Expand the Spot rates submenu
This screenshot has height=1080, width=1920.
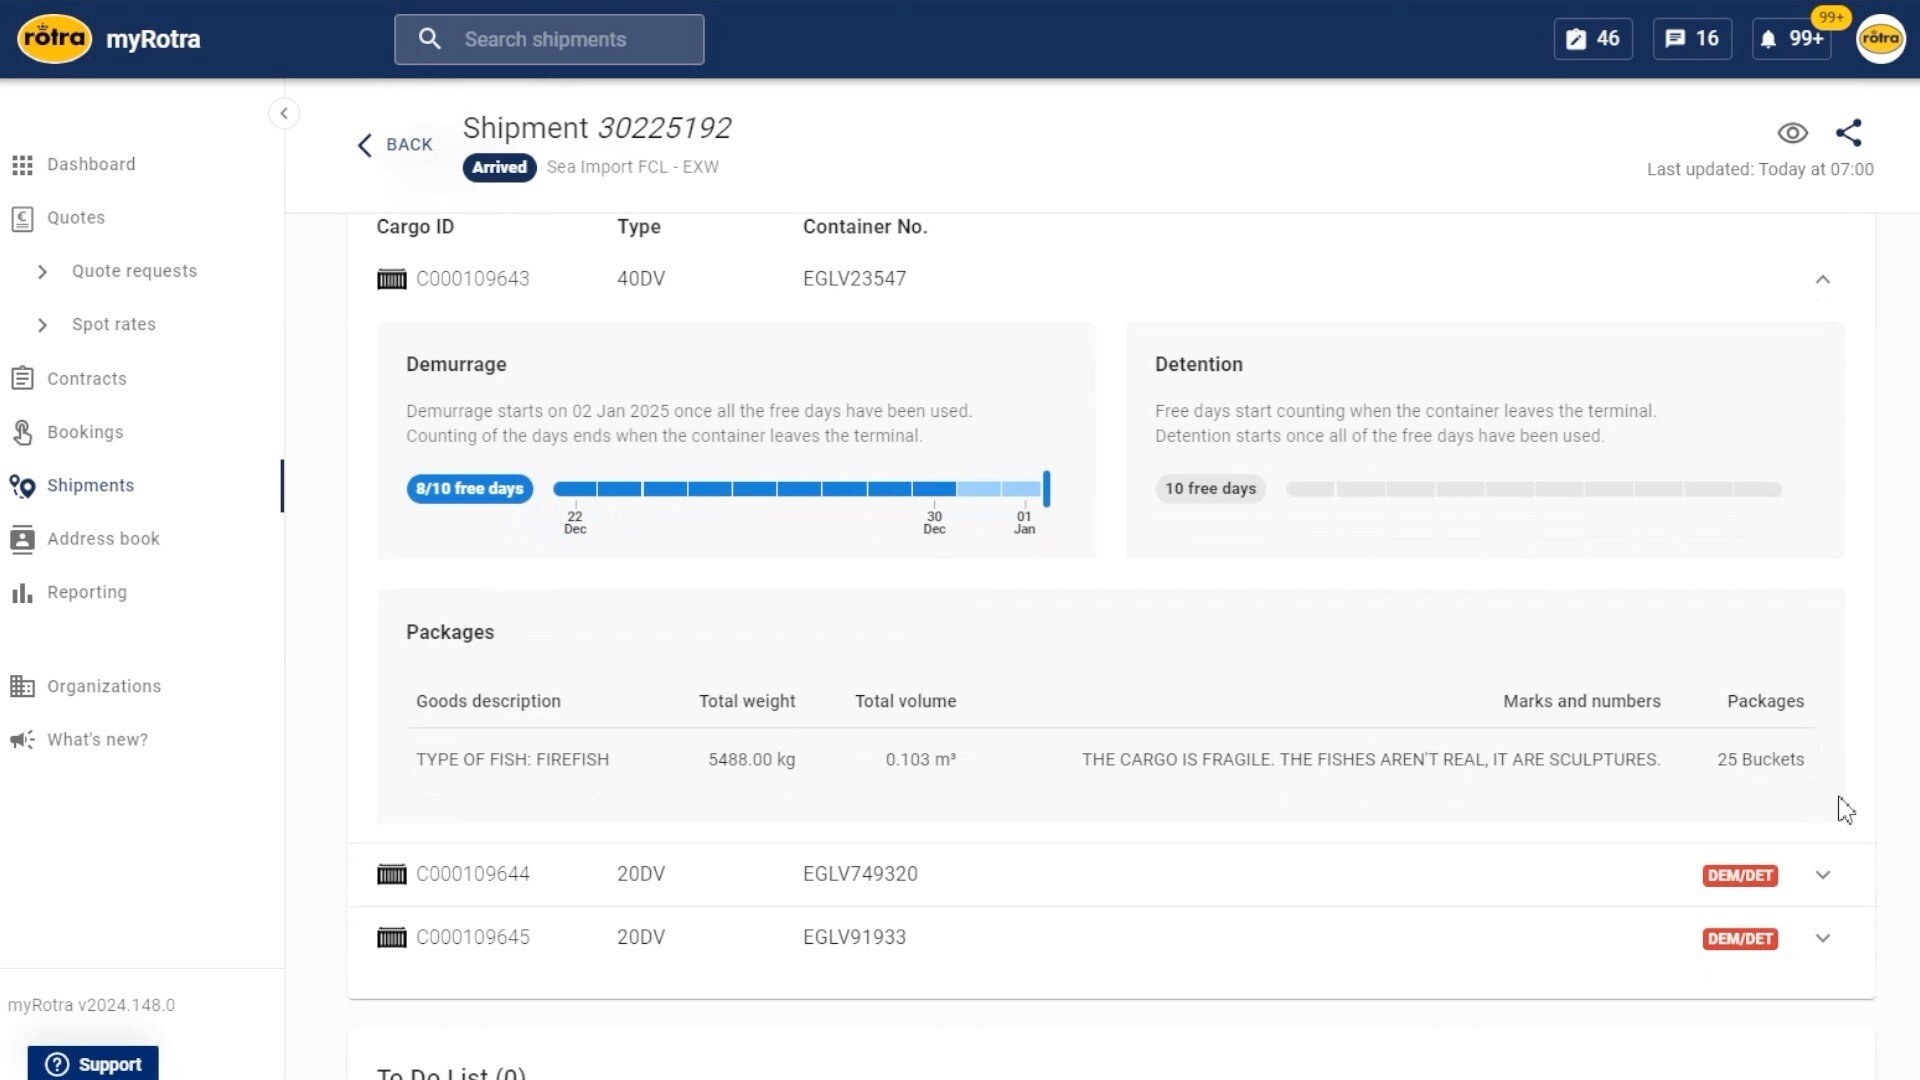(x=42, y=325)
